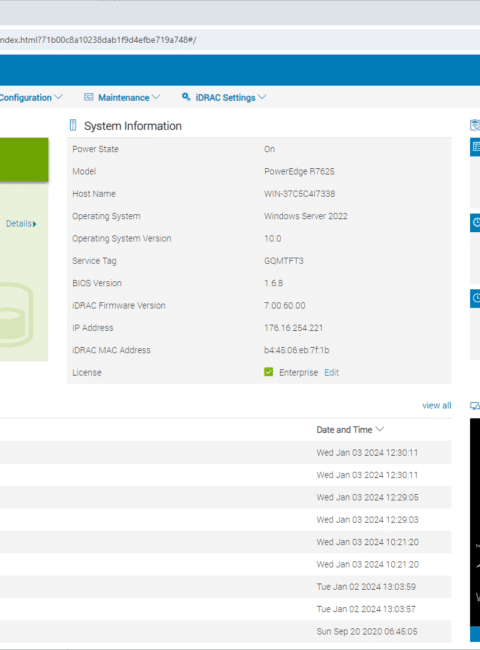The width and height of the screenshot is (480, 650).
Task: Click the virtual console monitor icon
Action: pyautogui.click(x=475, y=406)
